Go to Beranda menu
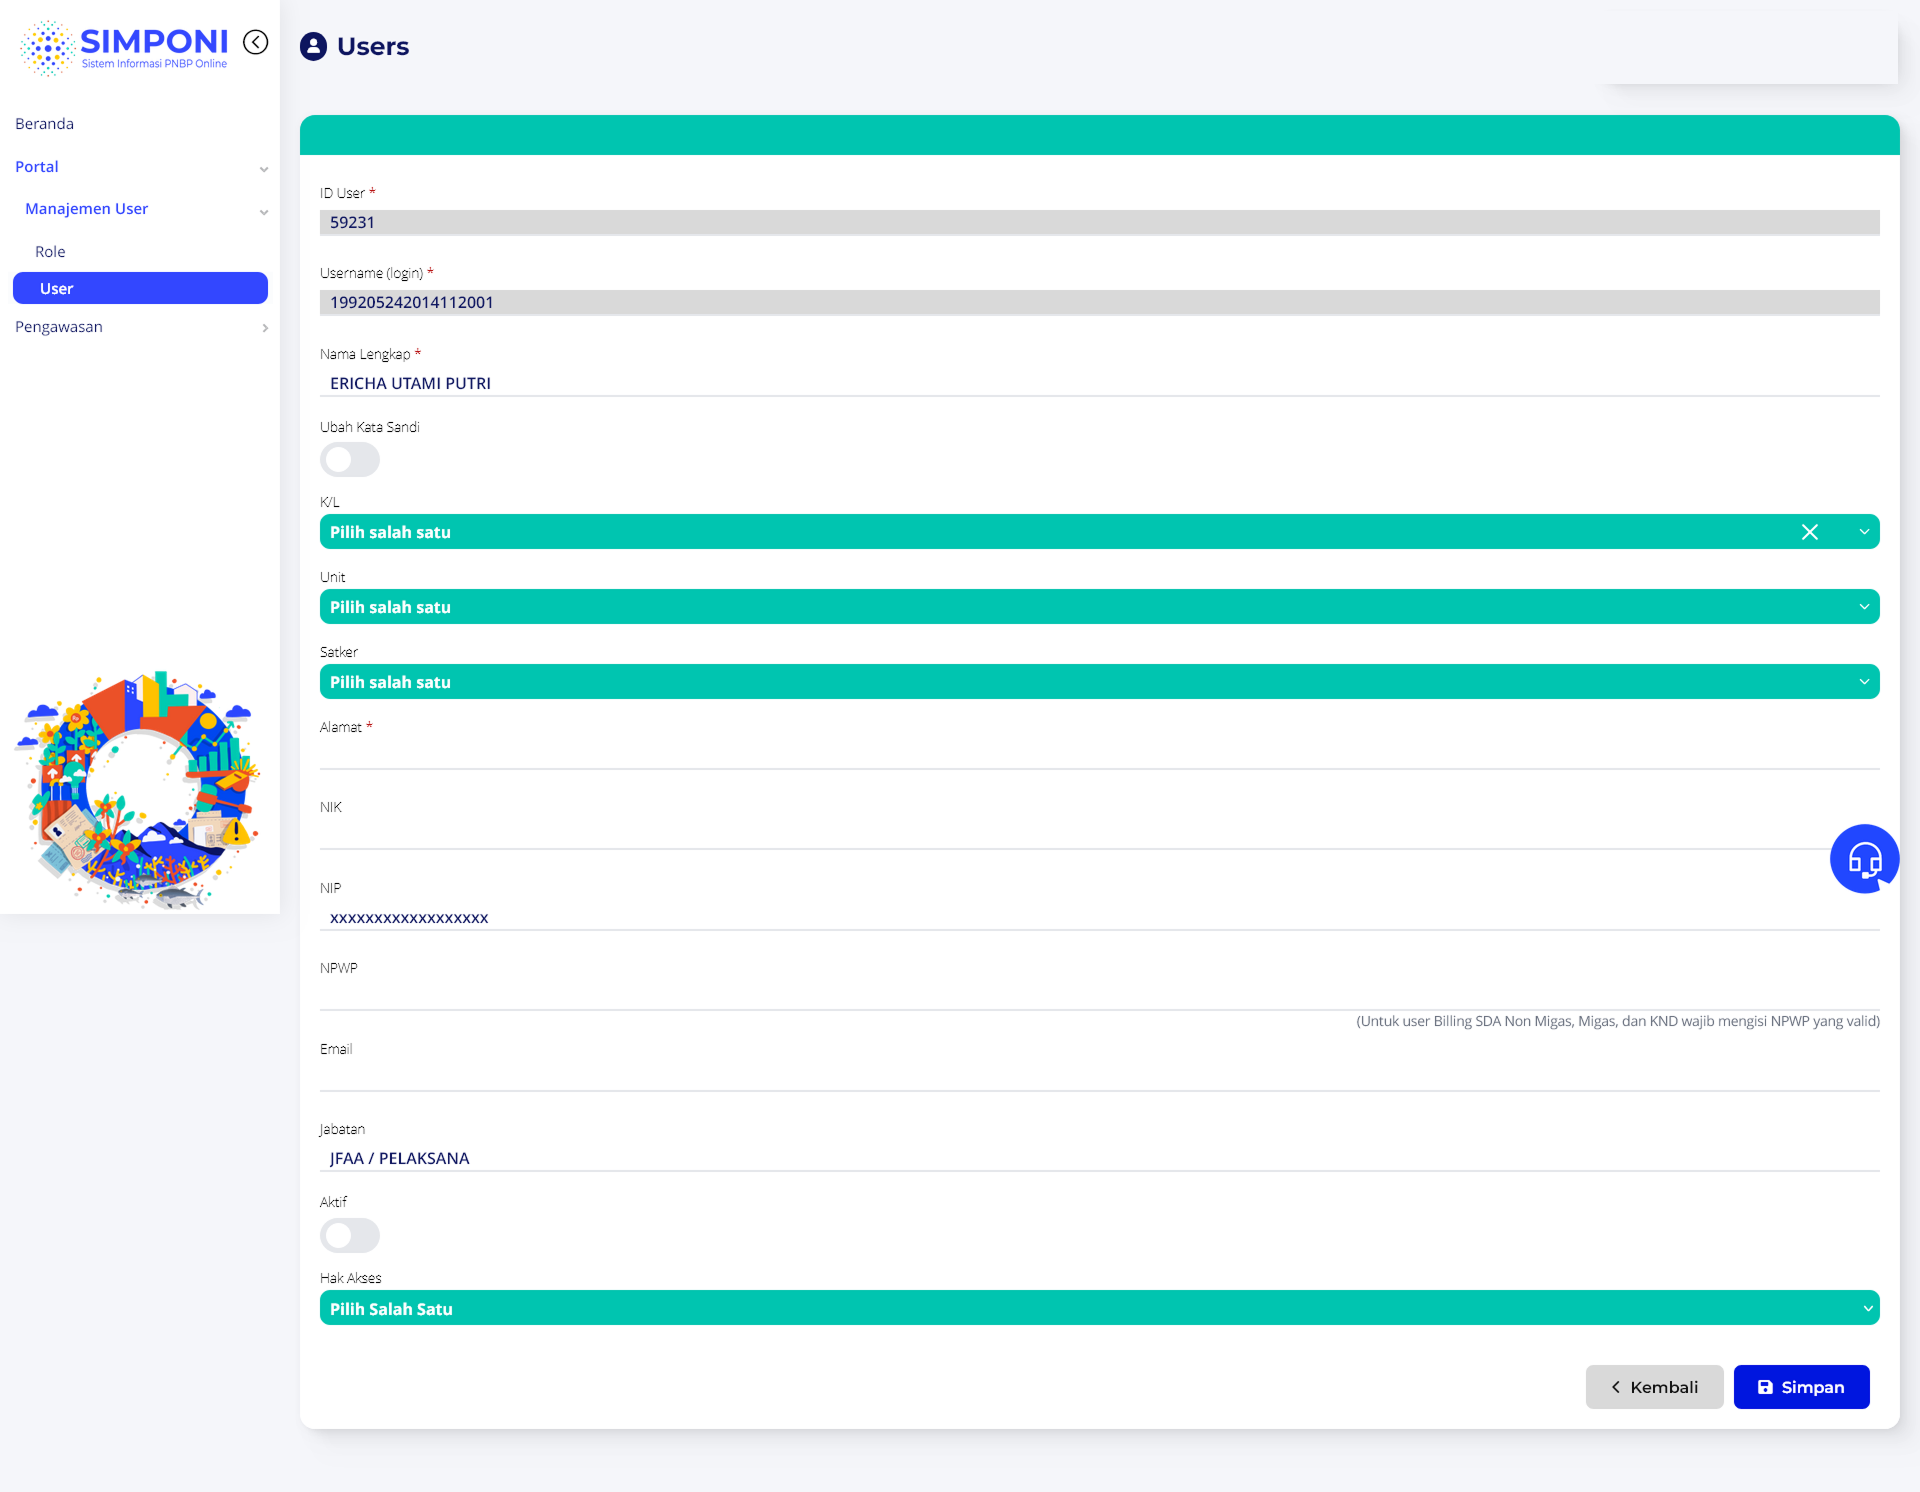The height and width of the screenshot is (1492, 1920). click(44, 124)
